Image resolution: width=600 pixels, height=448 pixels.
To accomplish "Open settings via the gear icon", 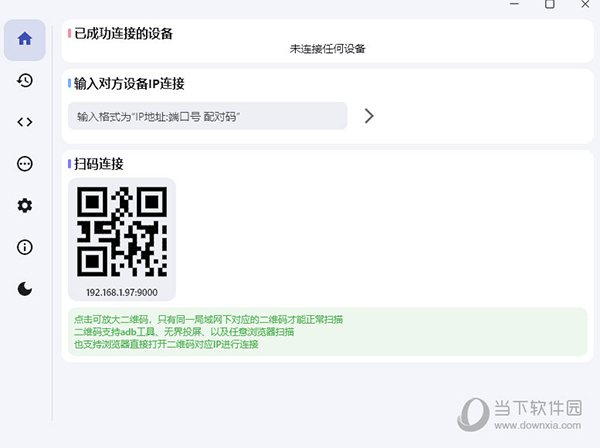I will (25, 205).
